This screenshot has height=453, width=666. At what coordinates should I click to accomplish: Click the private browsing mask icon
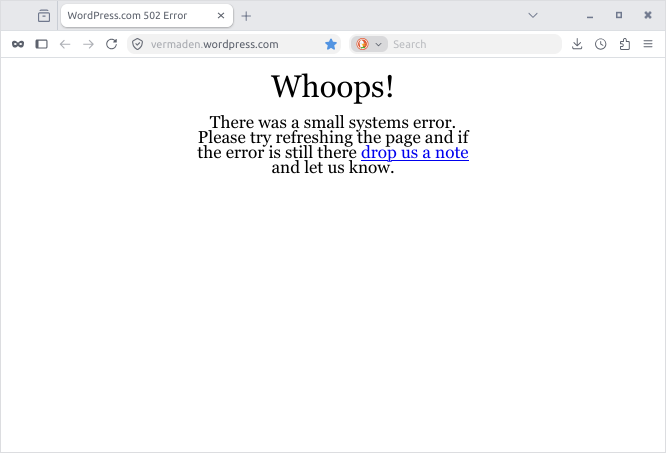18,44
